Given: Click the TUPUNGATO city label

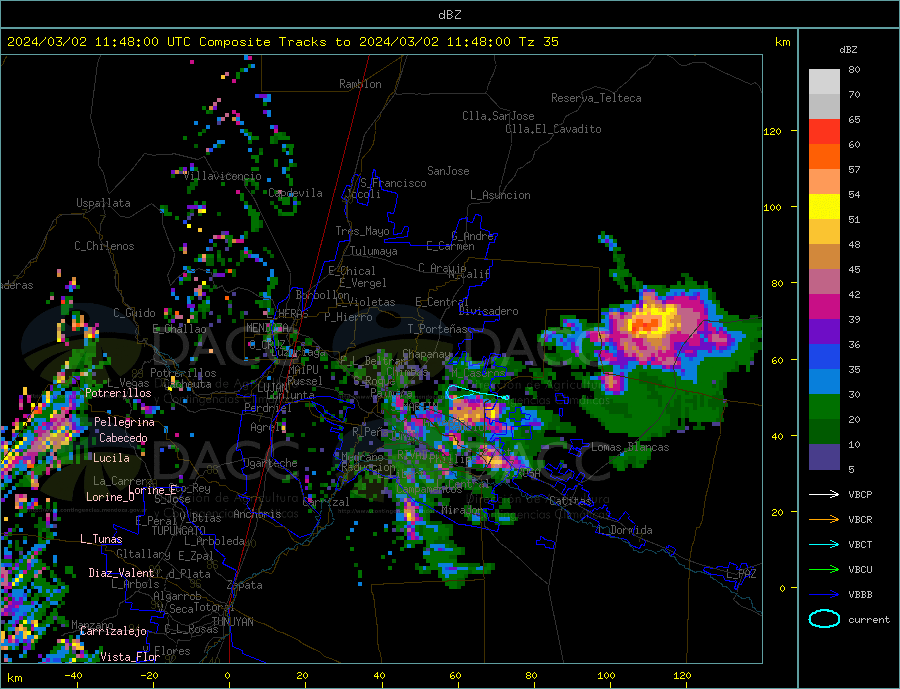Looking at the screenshot, I should [x=179, y=531].
